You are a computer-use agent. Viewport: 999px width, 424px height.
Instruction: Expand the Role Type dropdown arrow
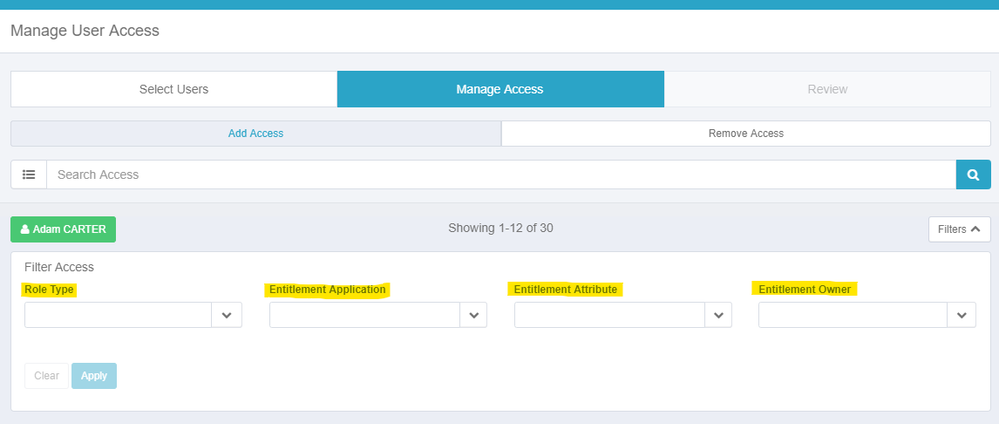point(227,315)
